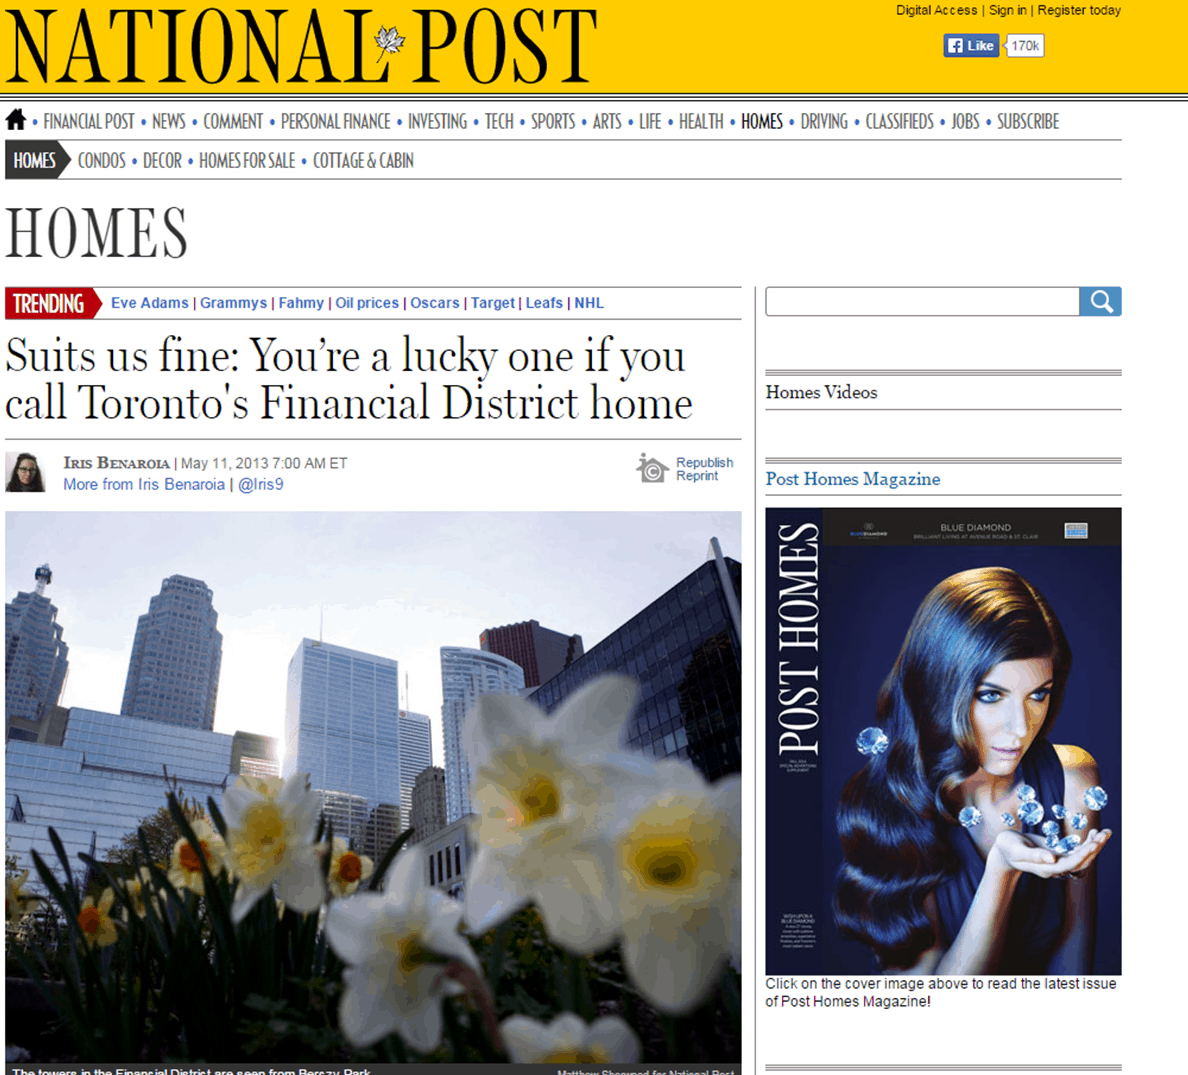Click the Trending label
Viewport: 1188px width, 1075px height.
click(52, 303)
